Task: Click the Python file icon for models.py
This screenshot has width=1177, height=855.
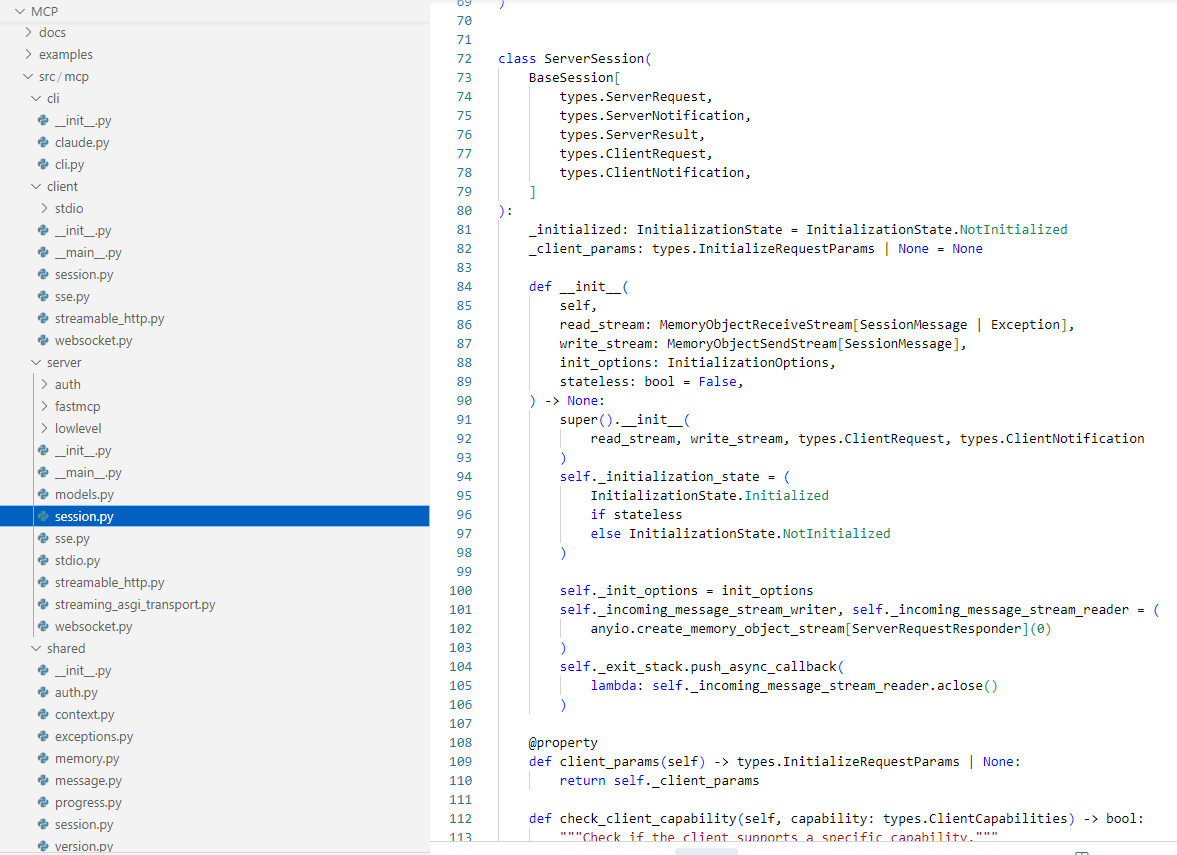Action: coord(43,495)
